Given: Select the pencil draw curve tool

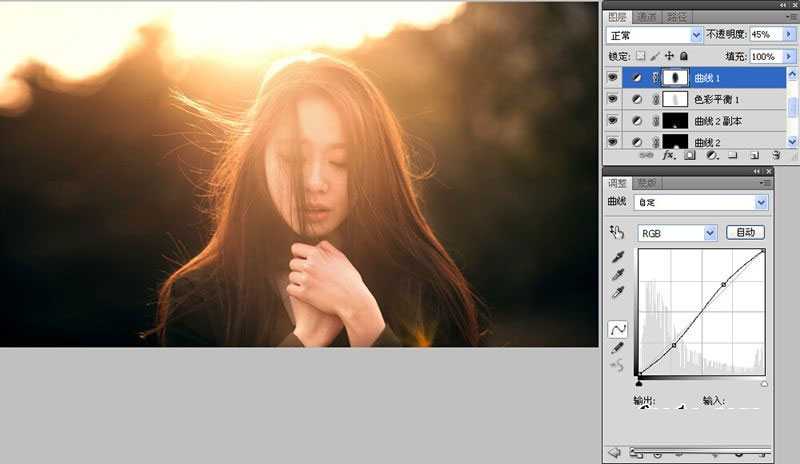Looking at the screenshot, I should [x=617, y=346].
